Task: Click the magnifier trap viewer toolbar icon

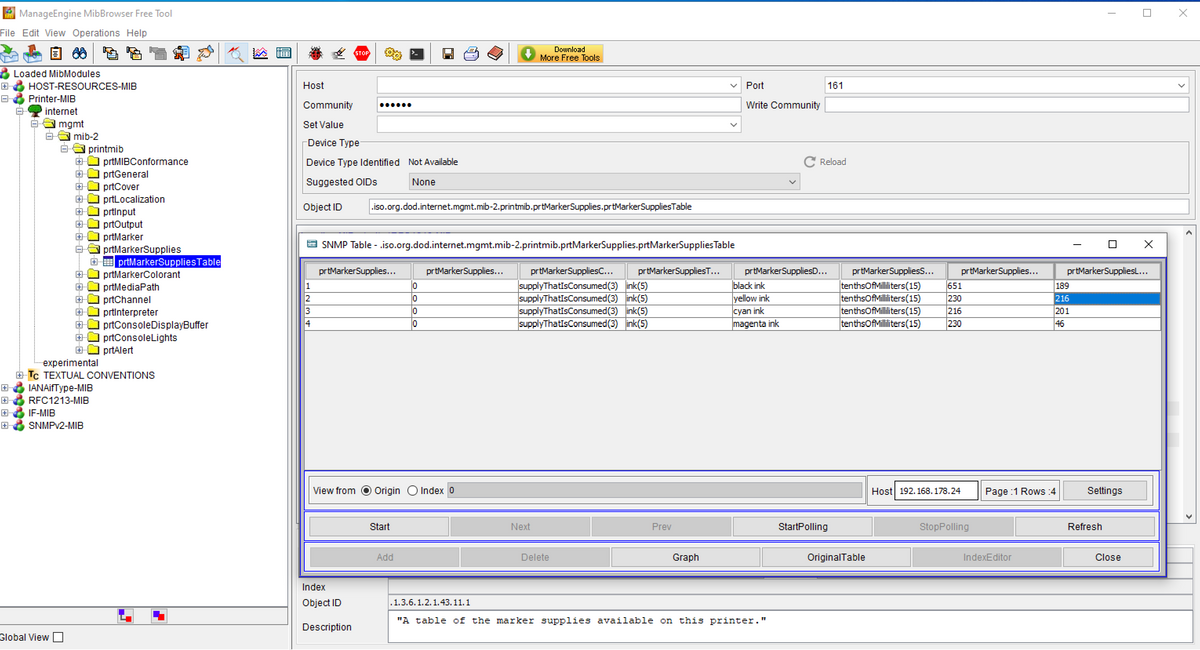Action: pyautogui.click(x=236, y=53)
